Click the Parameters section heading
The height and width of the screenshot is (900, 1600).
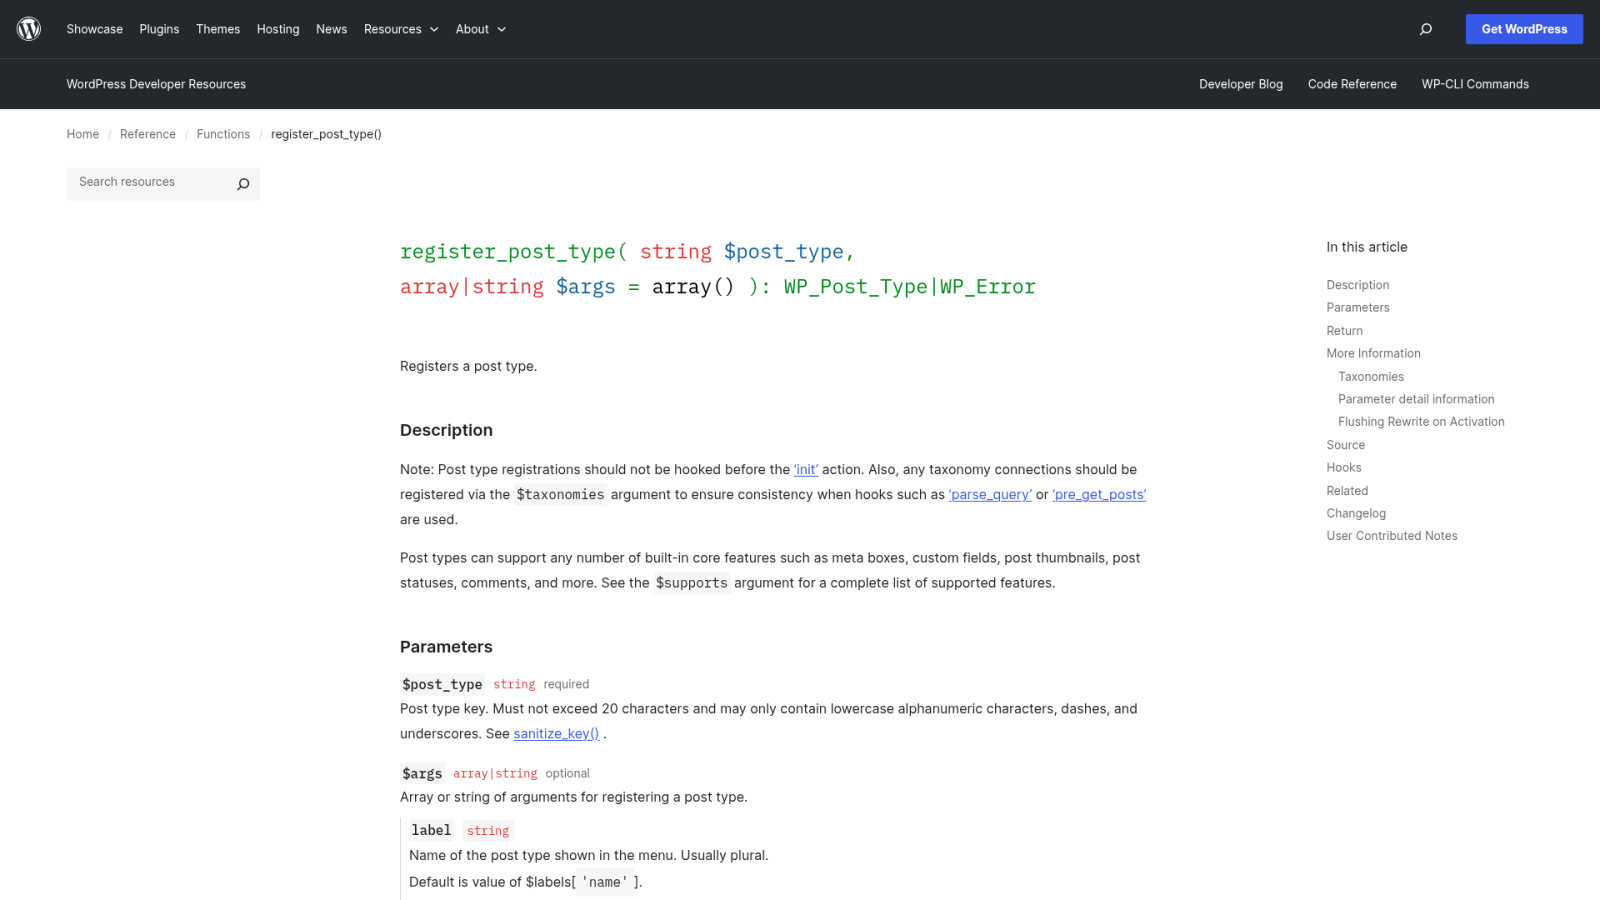click(446, 647)
